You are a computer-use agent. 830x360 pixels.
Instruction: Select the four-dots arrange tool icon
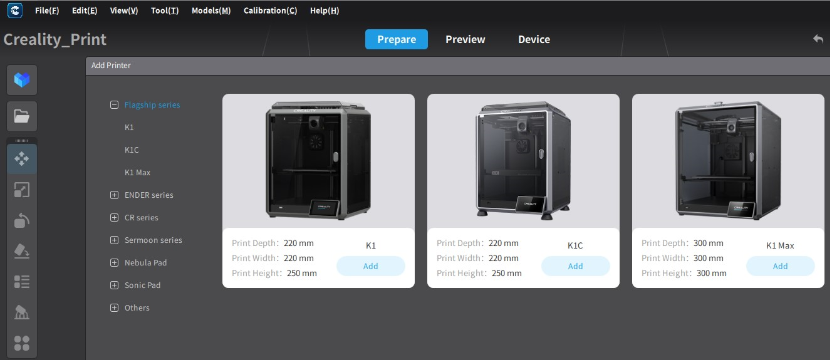(22, 343)
